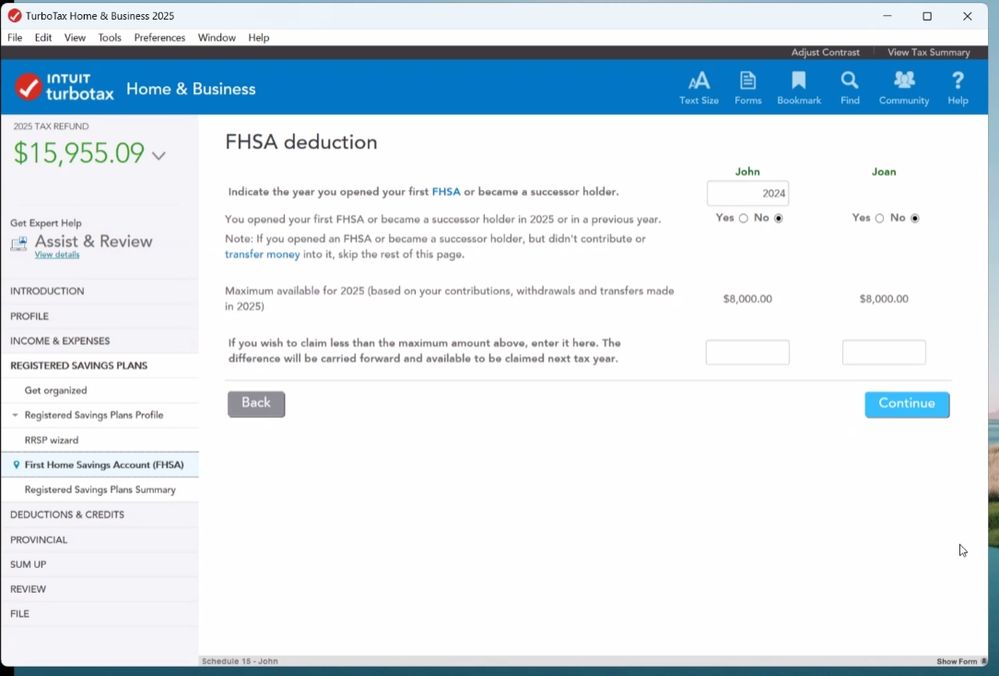The width and height of the screenshot is (999, 676).
Task: Collapse Registered Savings Plans Profile tree
Action: click(x=15, y=415)
